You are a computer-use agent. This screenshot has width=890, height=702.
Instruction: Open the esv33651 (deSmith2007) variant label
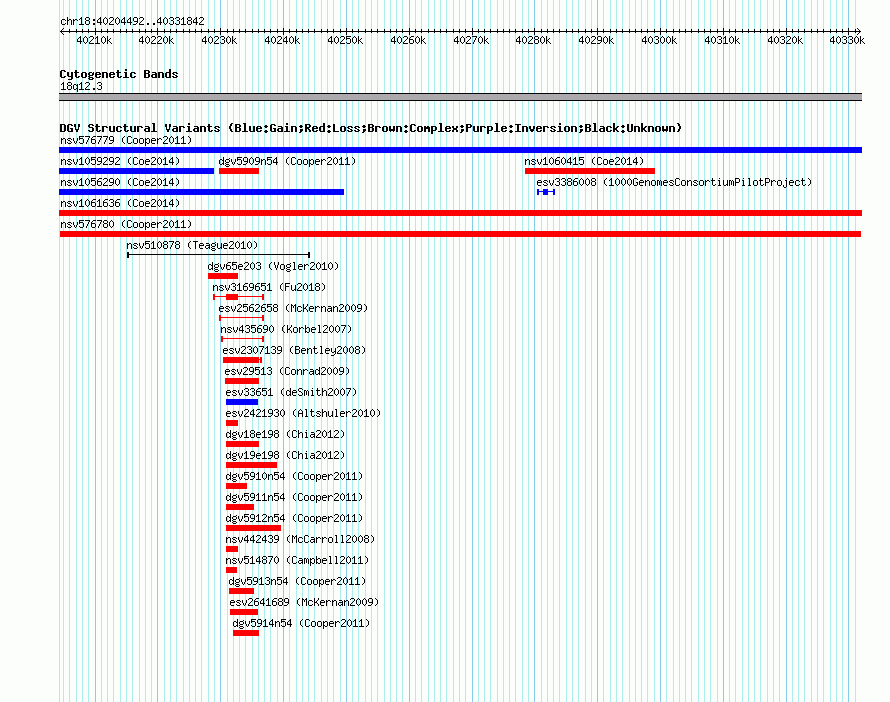click(291, 392)
